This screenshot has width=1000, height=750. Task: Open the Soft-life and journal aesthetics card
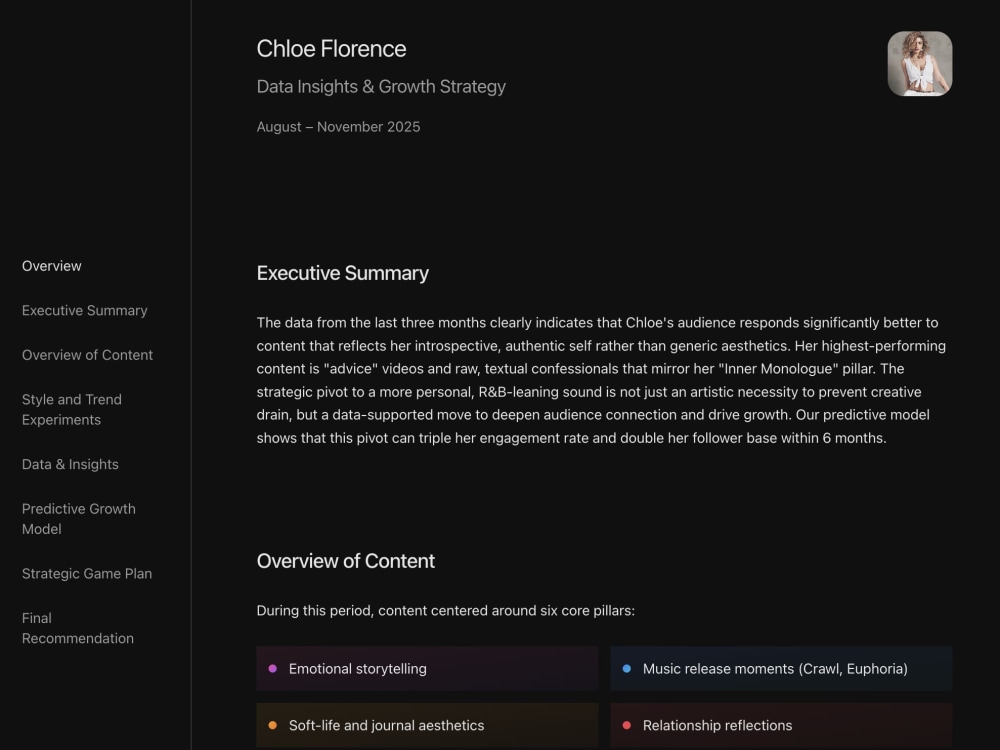coord(427,725)
